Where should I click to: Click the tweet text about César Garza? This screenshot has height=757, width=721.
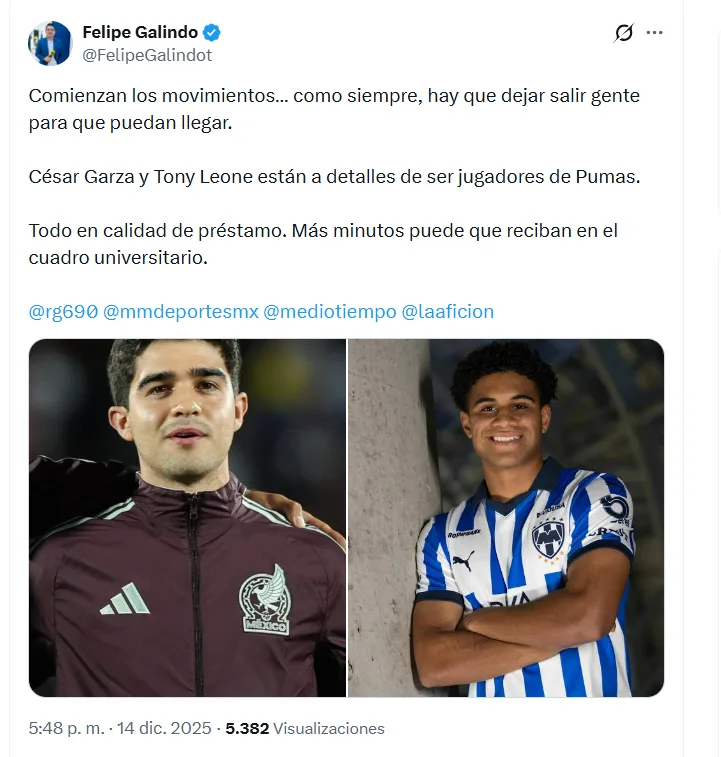[334, 177]
